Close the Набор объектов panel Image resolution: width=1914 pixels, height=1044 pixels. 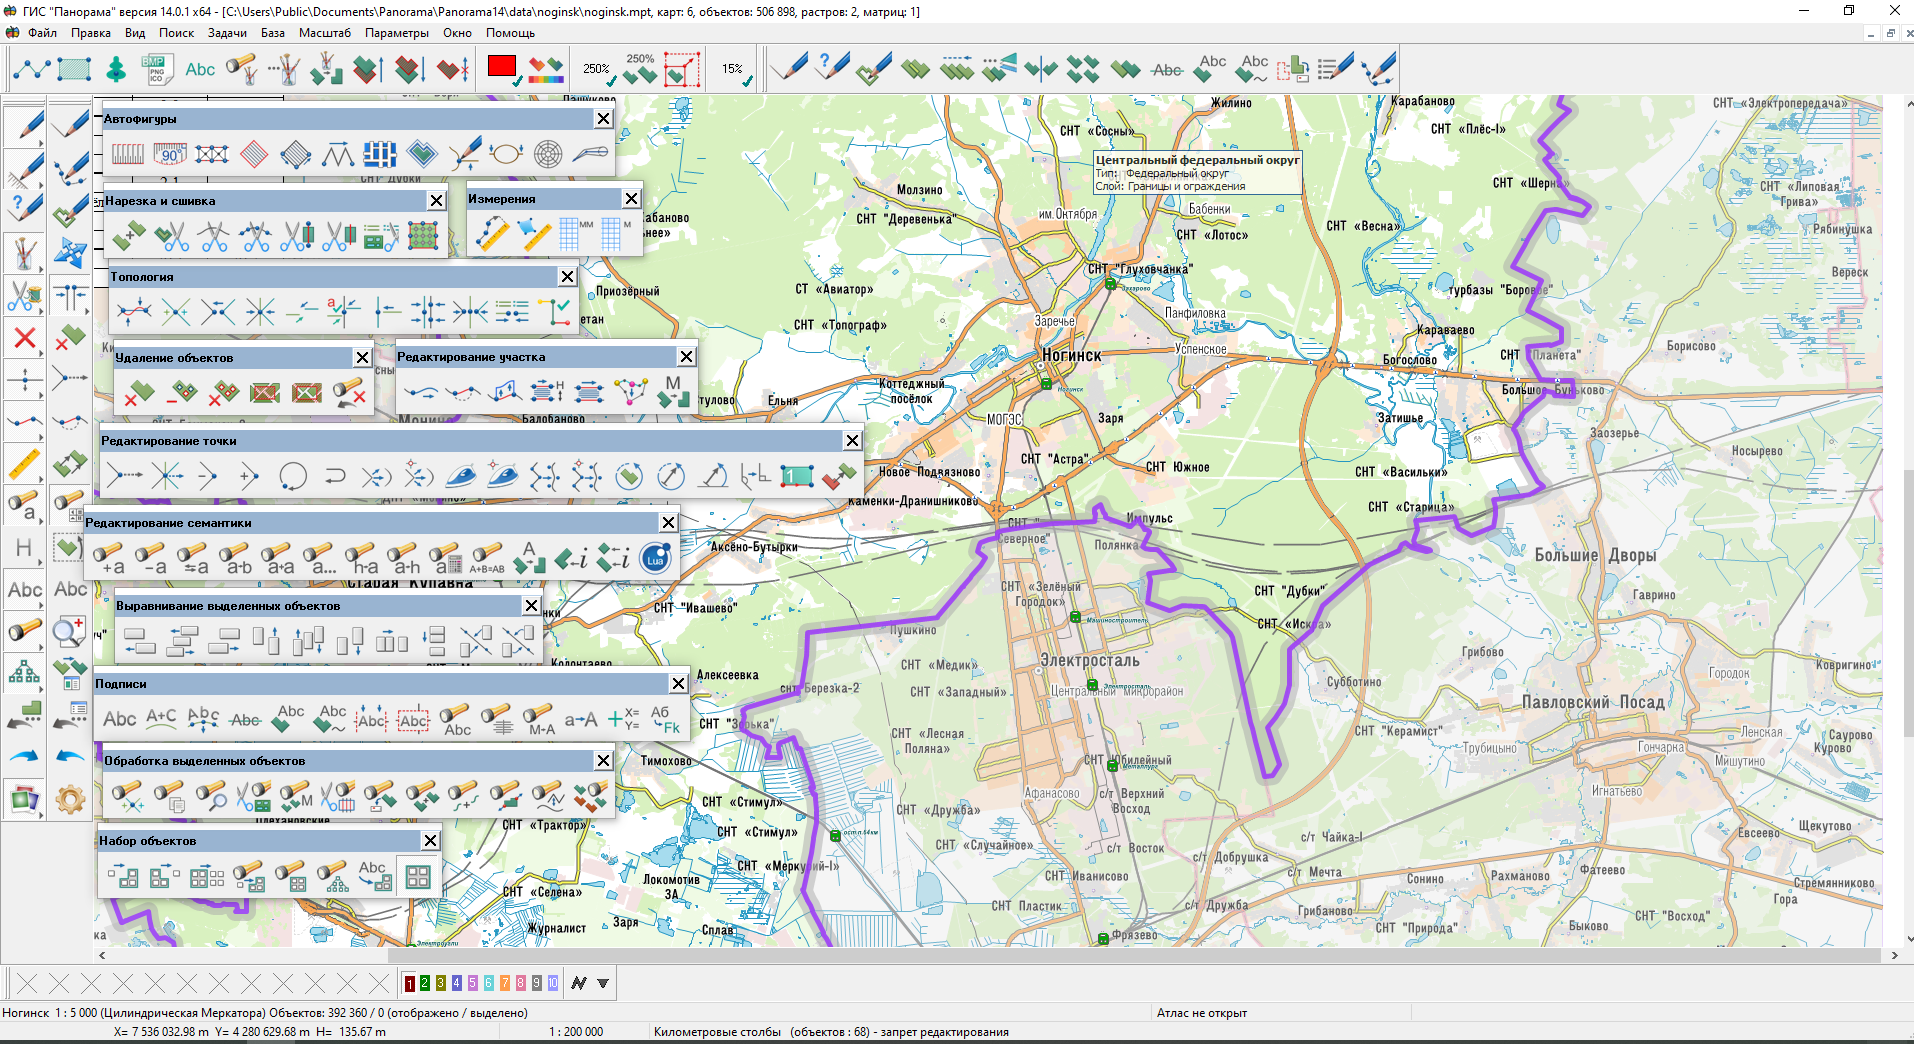click(x=431, y=840)
